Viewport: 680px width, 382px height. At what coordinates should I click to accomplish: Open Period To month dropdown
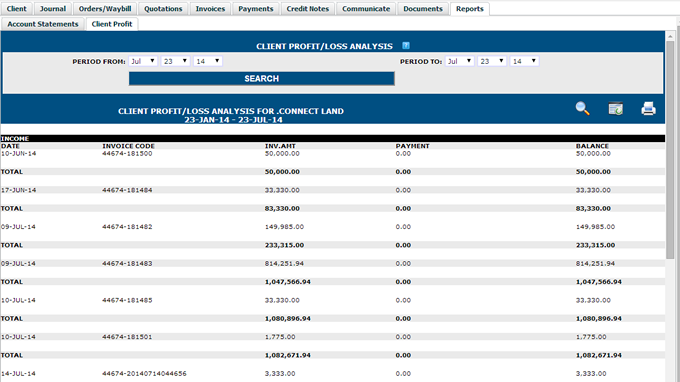pyautogui.click(x=459, y=61)
